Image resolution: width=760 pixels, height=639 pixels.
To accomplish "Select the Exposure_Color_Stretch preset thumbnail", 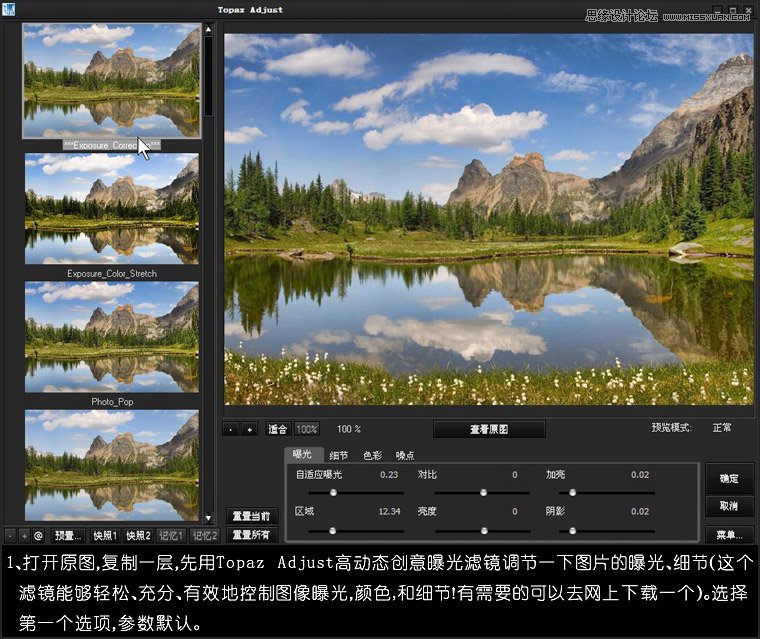I will coord(111,208).
